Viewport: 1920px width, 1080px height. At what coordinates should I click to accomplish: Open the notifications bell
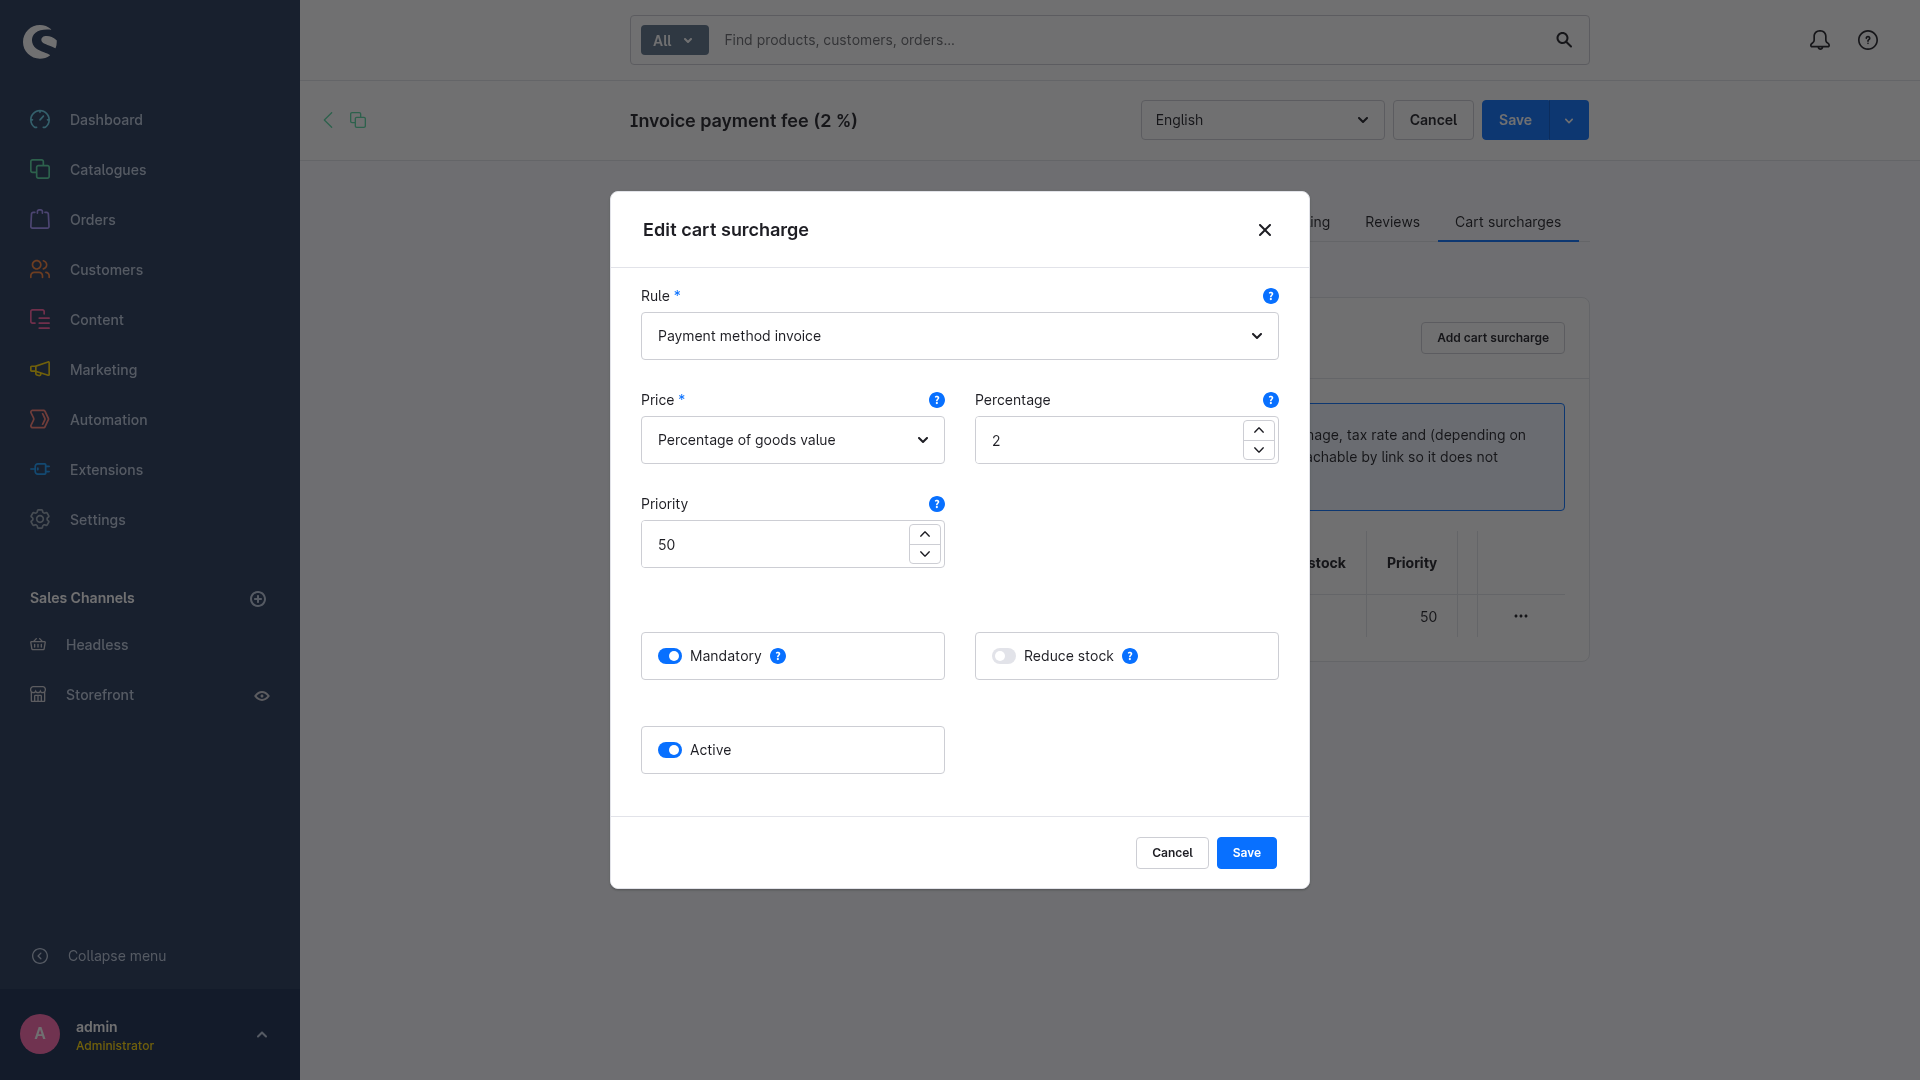click(1820, 40)
